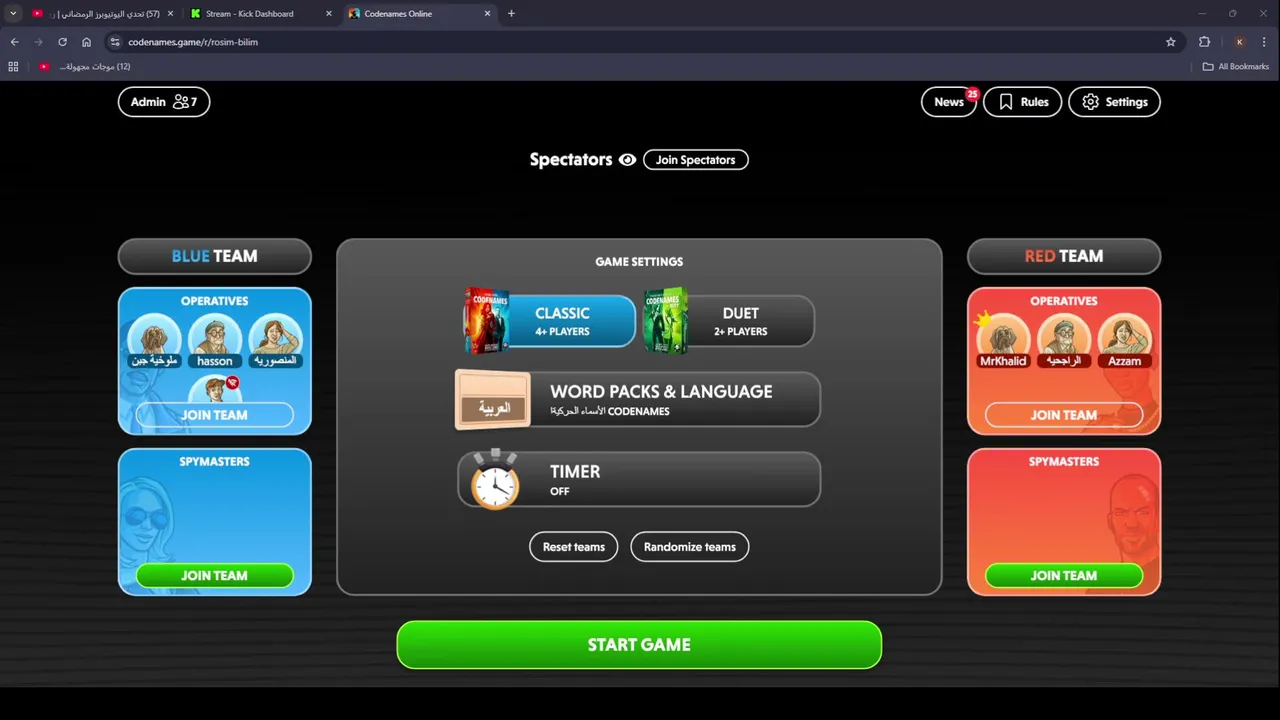The width and height of the screenshot is (1280, 720).
Task: Click Join Spectators button
Action: click(695, 160)
